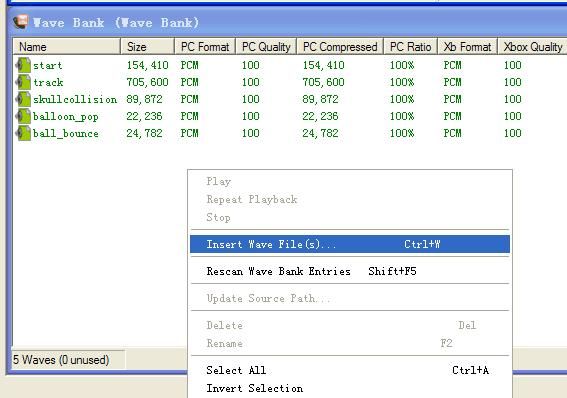Click PC Format PCM in start row

coord(189,65)
